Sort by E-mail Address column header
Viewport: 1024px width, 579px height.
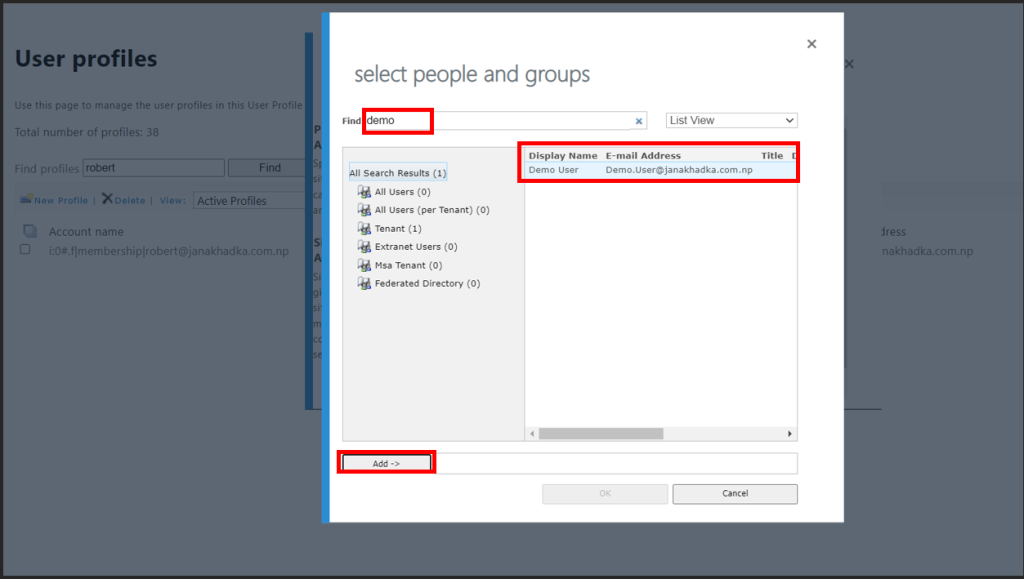(643, 155)
